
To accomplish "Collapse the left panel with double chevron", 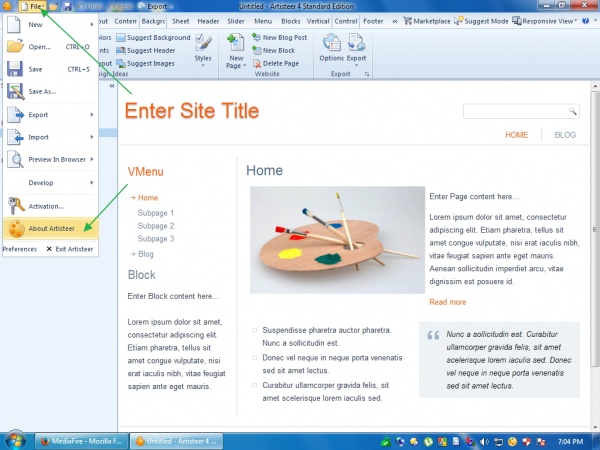I will click(112, 86).
